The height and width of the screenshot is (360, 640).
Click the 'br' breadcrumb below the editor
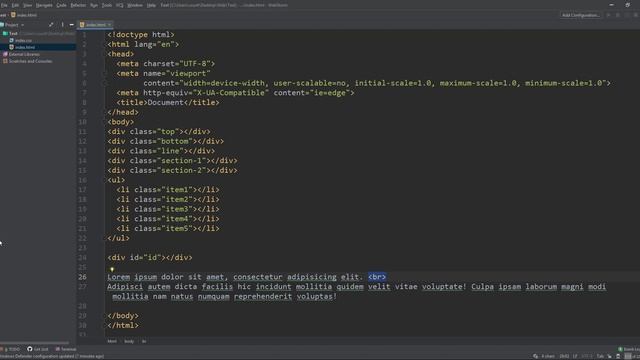pos(144,341)
